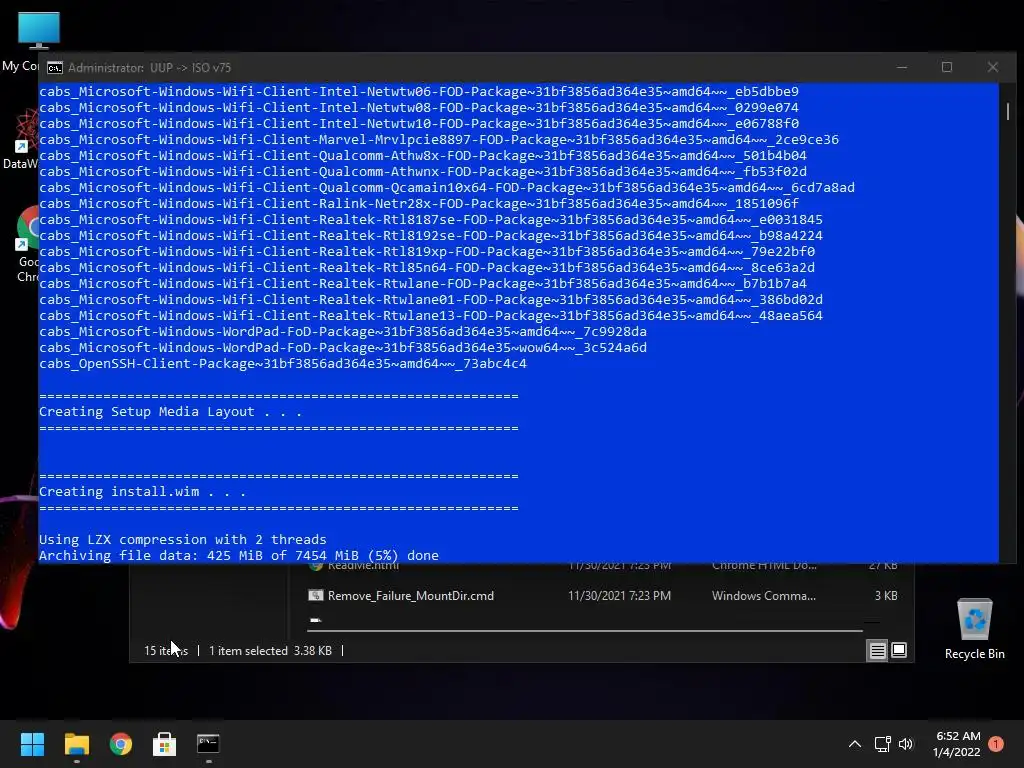The image size is (1024, 768).
Task: Click the '3 KB' size cell
Action: (x=886, y=596)
